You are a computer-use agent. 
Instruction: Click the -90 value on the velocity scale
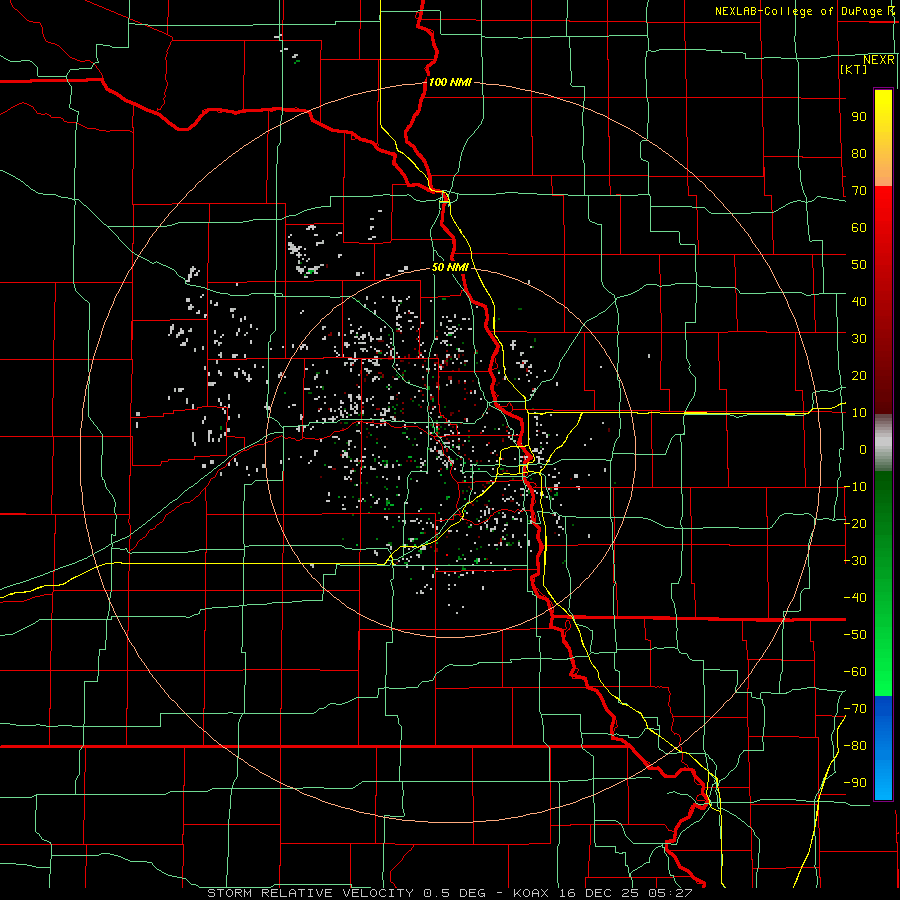pyautogui.click(x=855, y=783)
